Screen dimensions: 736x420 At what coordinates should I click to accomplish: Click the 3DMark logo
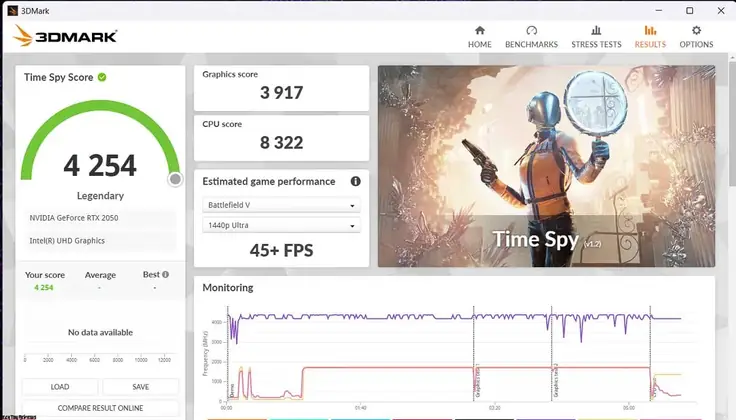click(x=65, y=36)
